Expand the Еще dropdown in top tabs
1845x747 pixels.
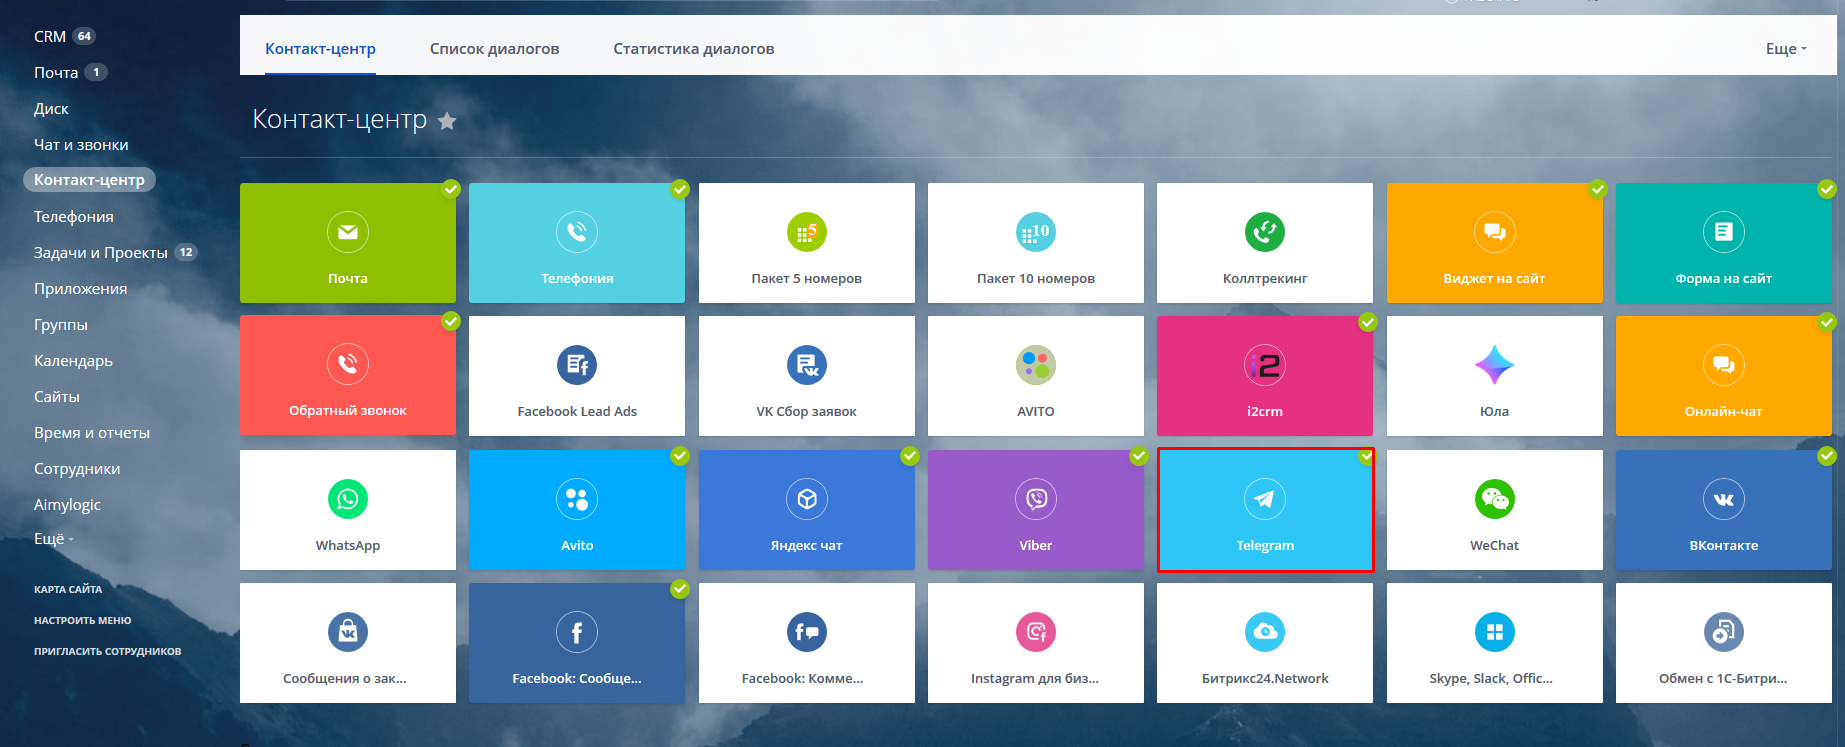click(x=1786, y=49)
